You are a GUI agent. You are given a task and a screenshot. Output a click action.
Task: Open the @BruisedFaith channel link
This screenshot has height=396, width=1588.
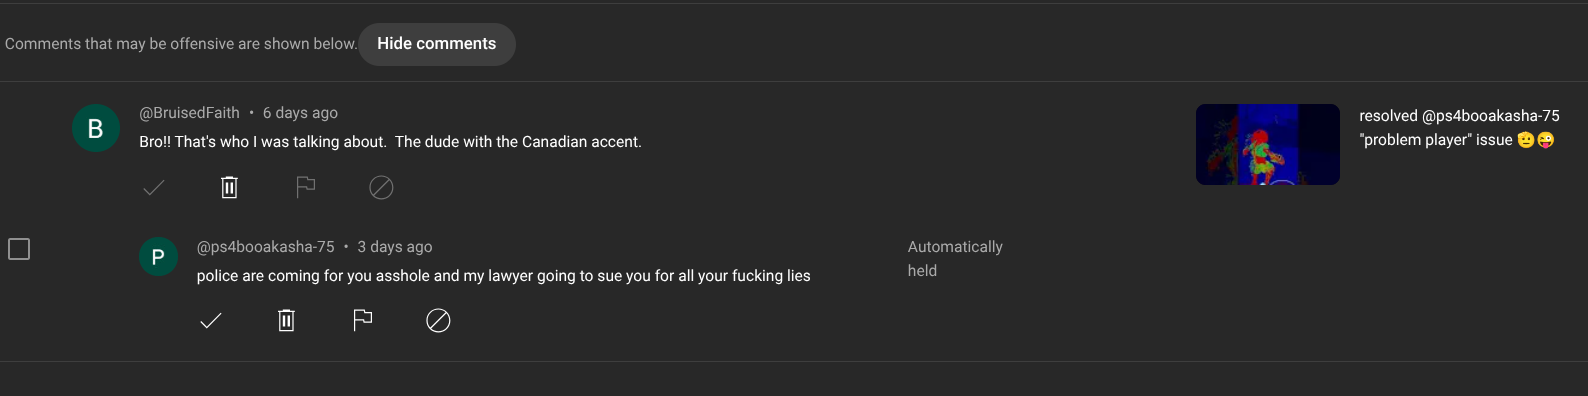click(x=189, y=113)
